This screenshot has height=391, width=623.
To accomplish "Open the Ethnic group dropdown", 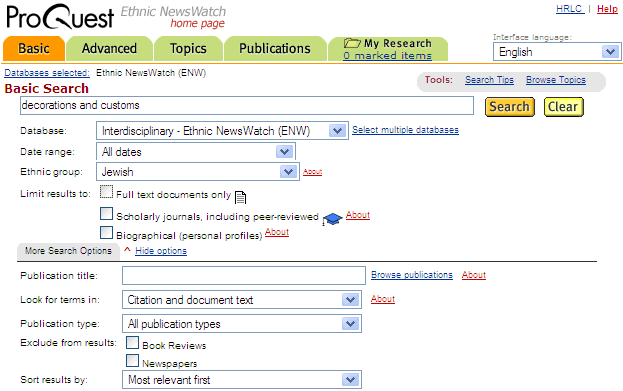I will click(x=198, y=172).
